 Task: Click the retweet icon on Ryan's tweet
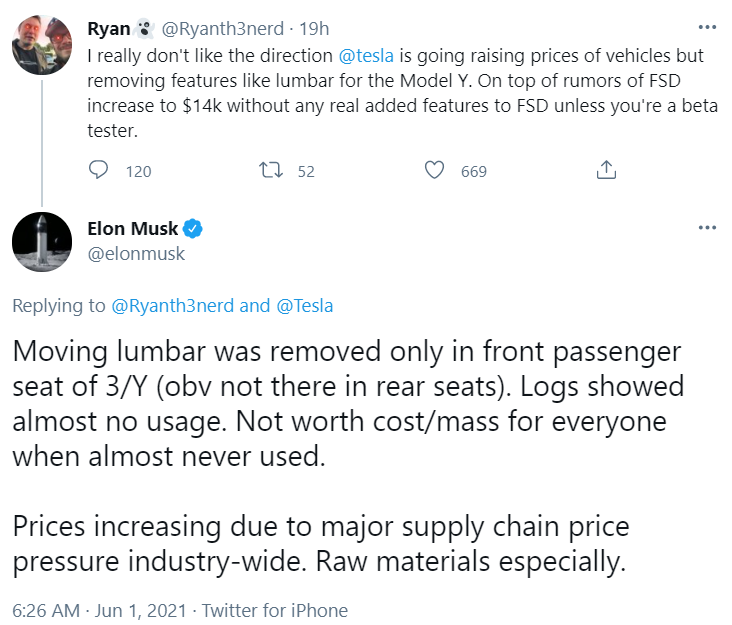pos(271,170)
